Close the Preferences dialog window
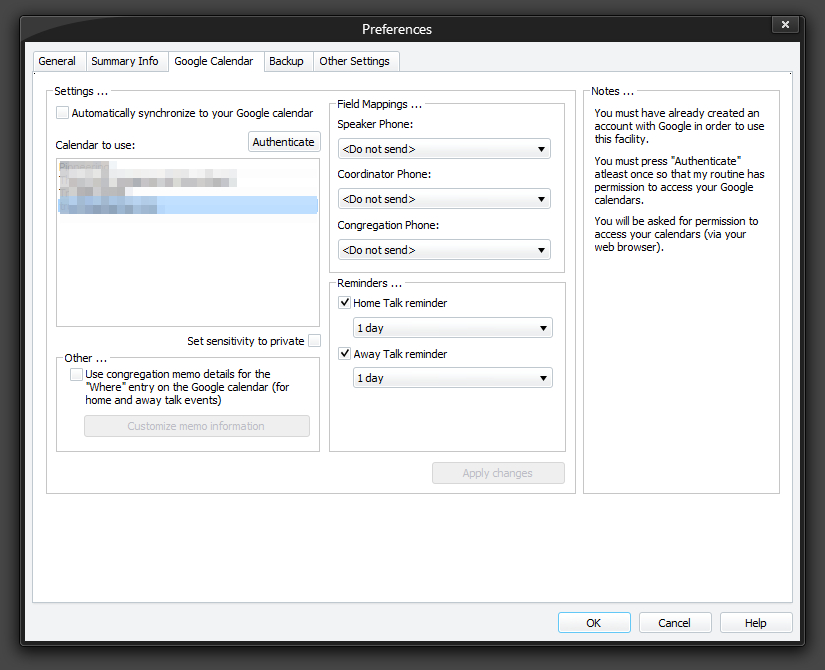The image size is (825, 670). point(786,24)
